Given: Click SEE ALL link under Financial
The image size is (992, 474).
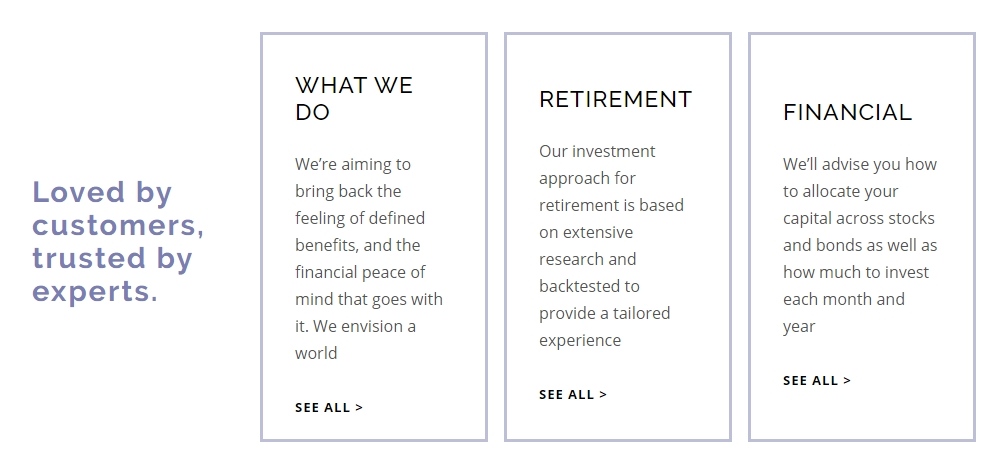Looking at the screenshot, I should point(817,380).
